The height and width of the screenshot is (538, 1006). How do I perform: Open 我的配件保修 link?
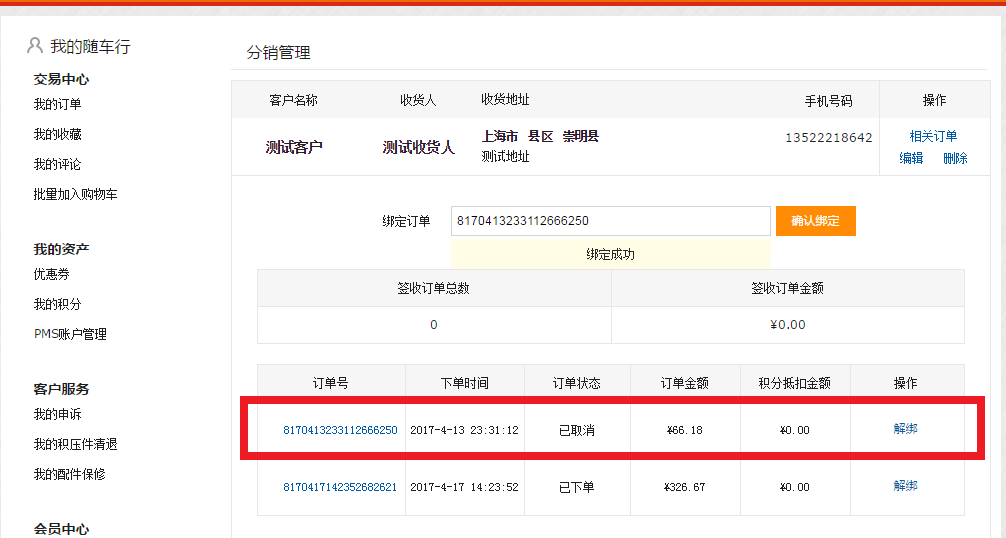point(69,474)
